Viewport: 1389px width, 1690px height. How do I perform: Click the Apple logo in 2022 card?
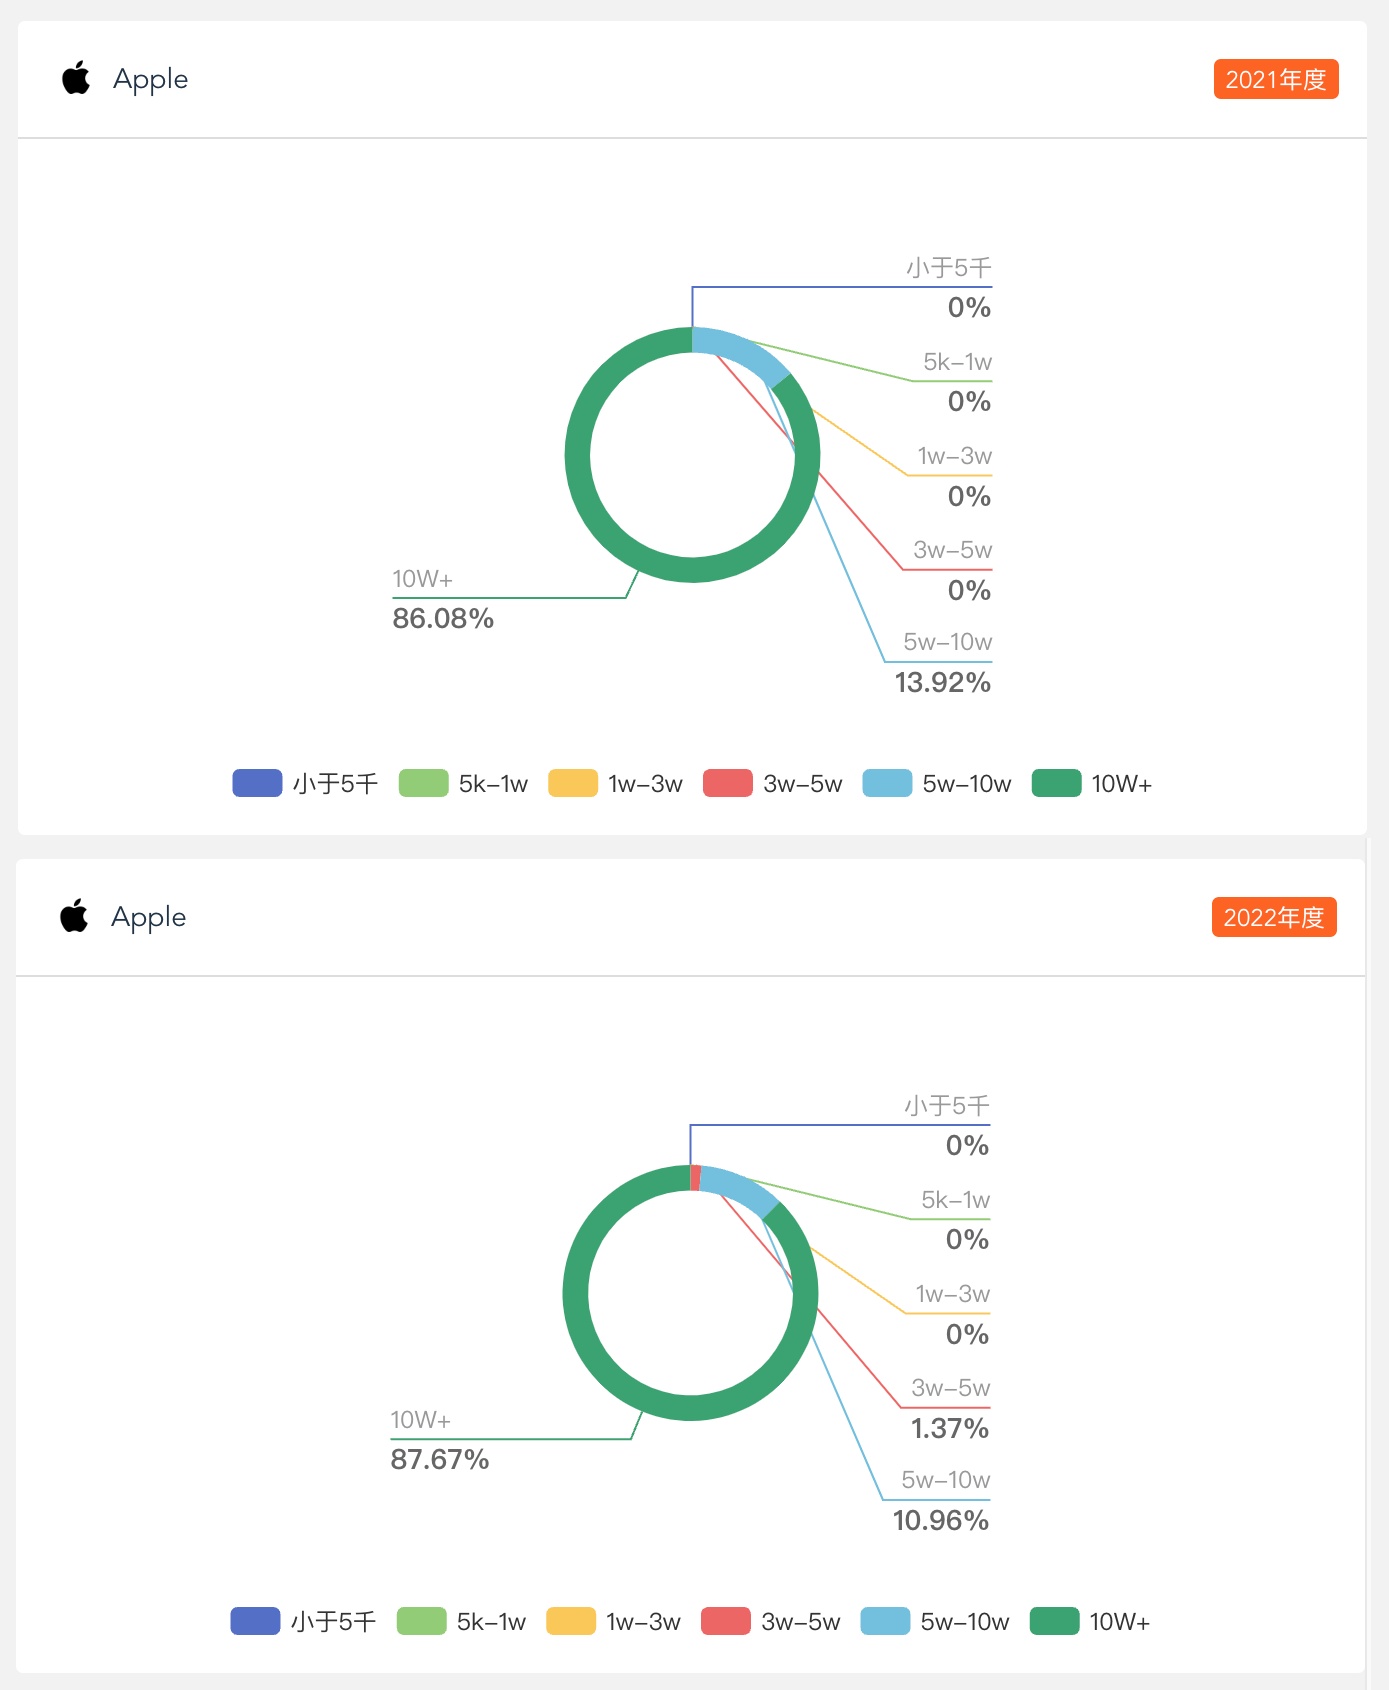point(74,916)
